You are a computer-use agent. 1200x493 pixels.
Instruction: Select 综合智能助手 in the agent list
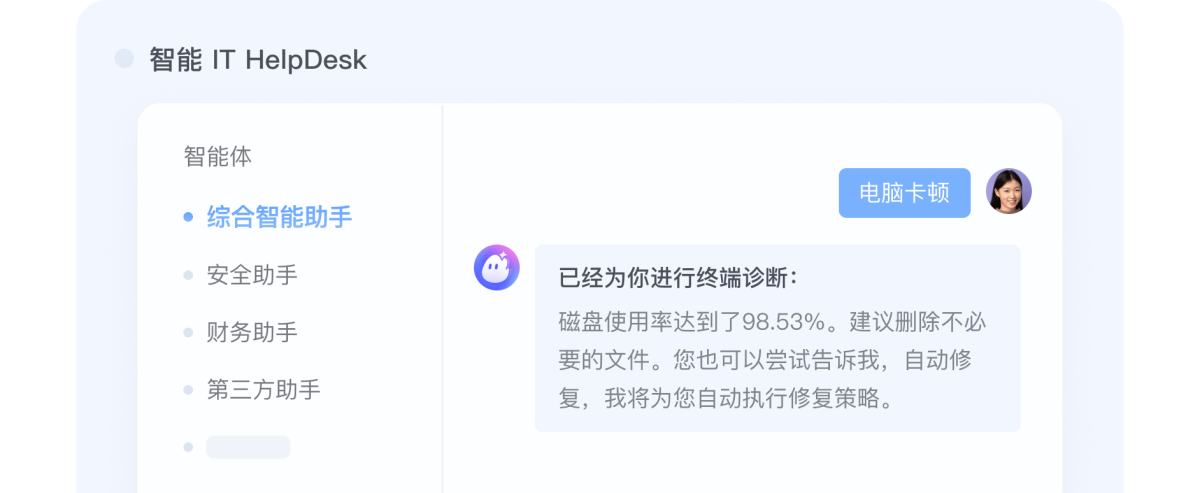279,217
